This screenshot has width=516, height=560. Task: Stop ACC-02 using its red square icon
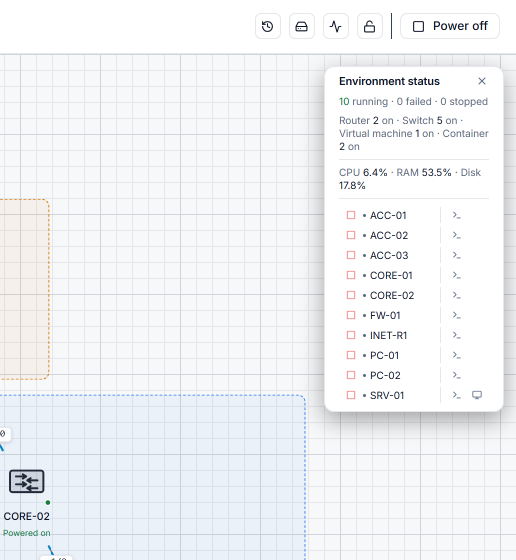tap(351, 235)
